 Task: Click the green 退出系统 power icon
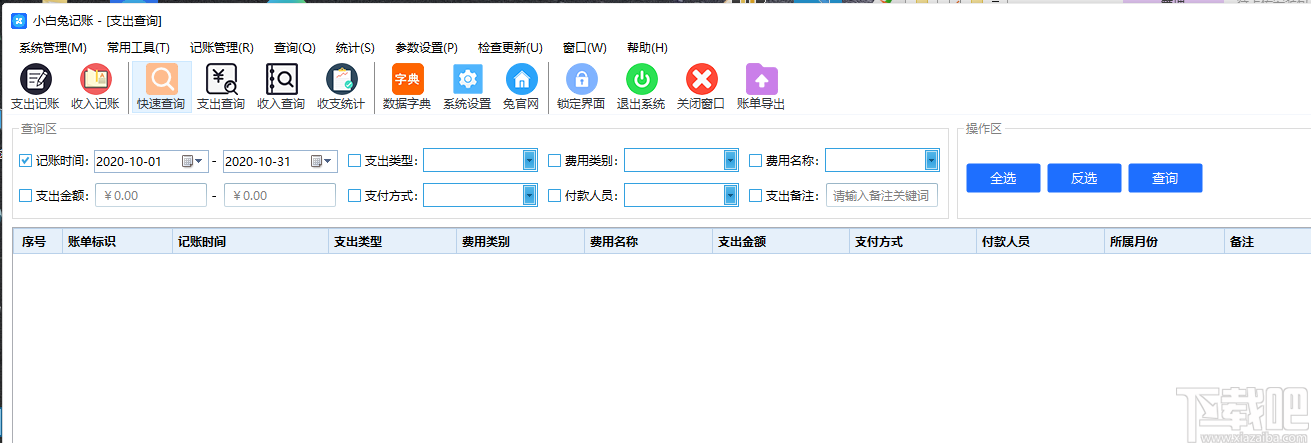coord(641,86)
